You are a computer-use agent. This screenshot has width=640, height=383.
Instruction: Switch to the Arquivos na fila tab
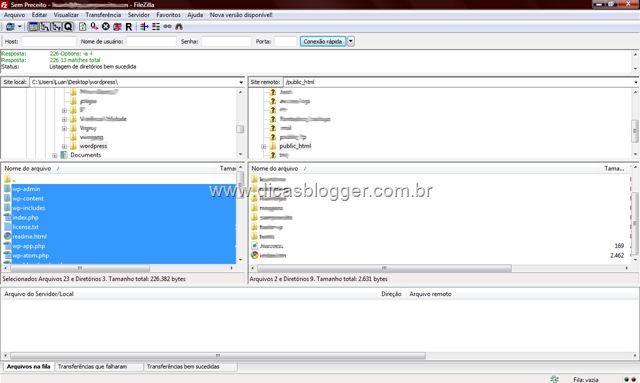coord(28,367)
